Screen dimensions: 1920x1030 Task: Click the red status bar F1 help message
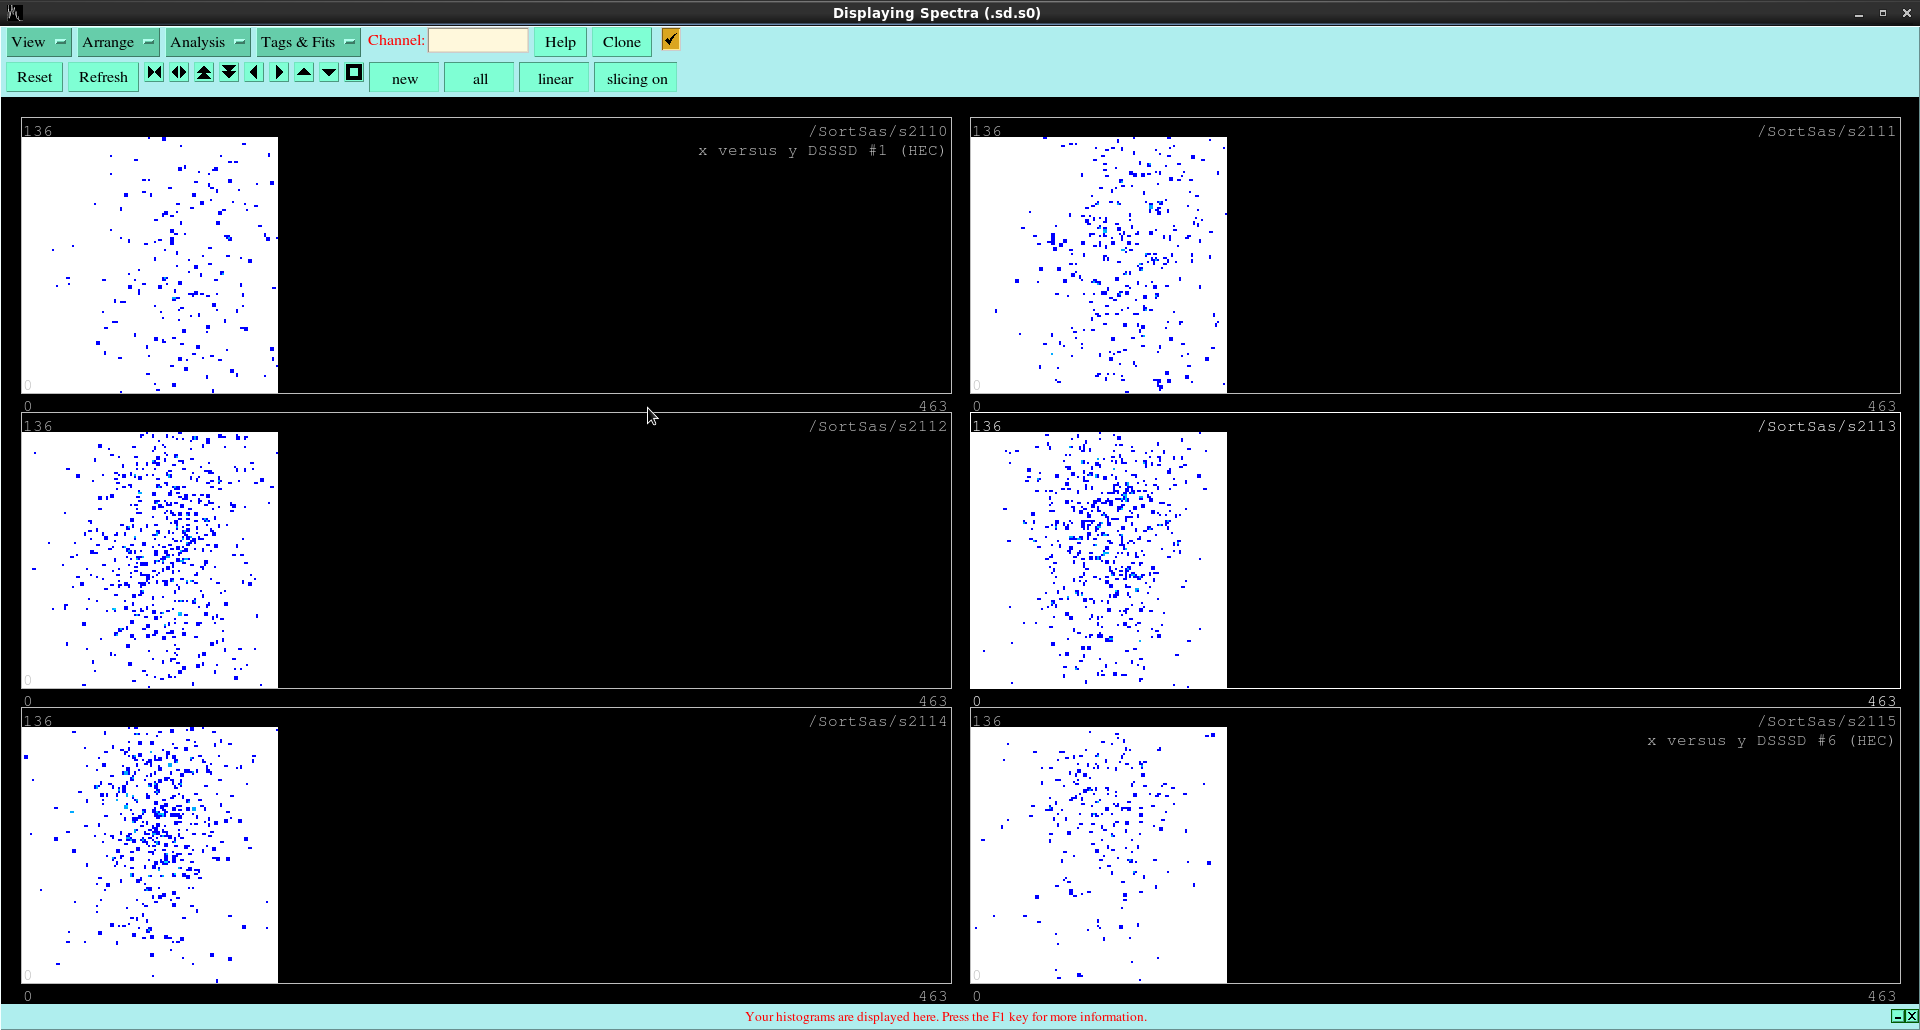[x=946, y=1017]
